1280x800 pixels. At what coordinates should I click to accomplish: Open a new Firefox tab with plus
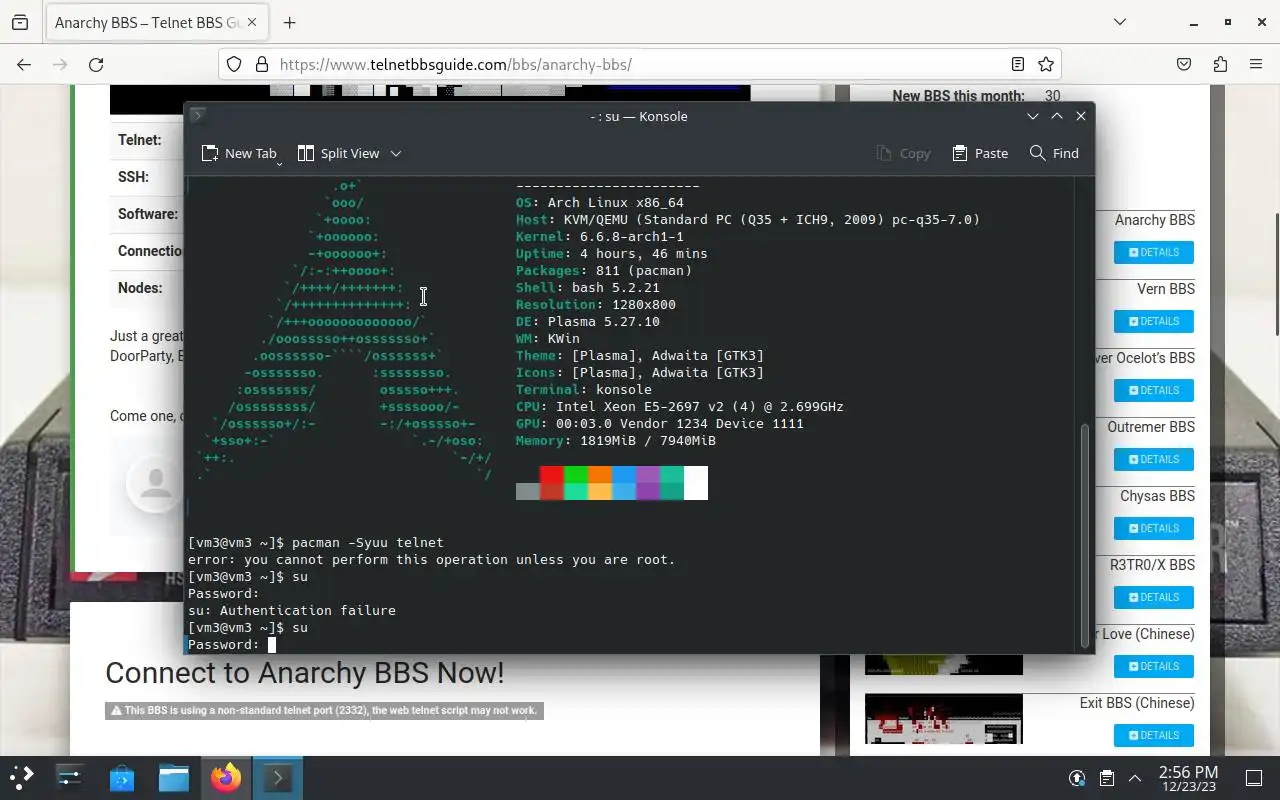tap(289, 22)
